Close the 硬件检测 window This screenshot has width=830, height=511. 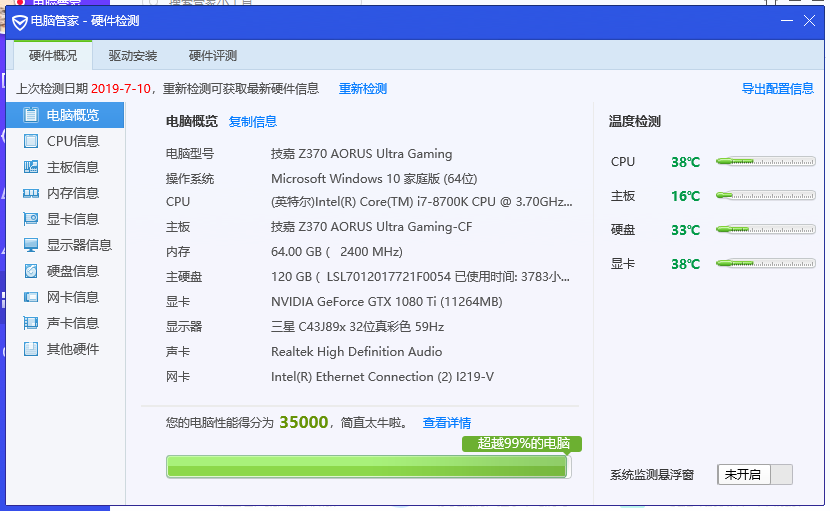(809, 21)
